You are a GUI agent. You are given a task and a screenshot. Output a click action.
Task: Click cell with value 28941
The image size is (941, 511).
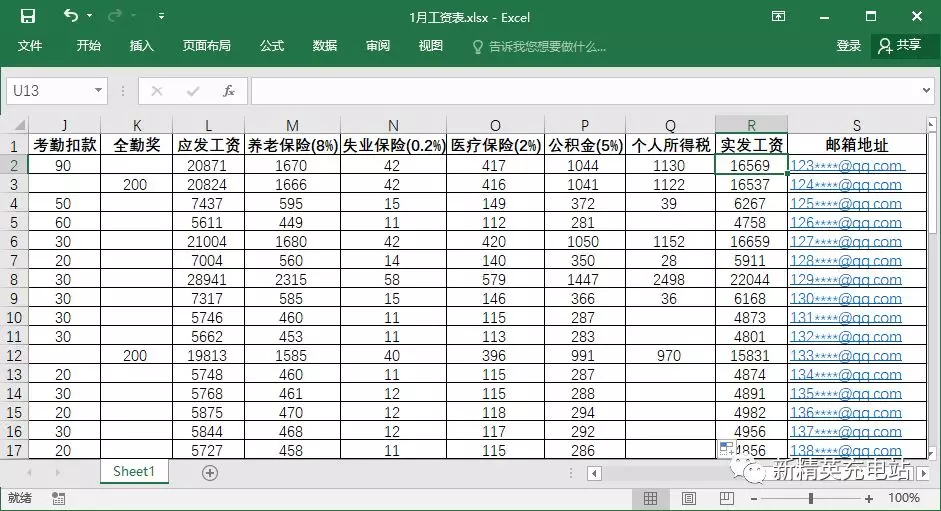[207, 279]
